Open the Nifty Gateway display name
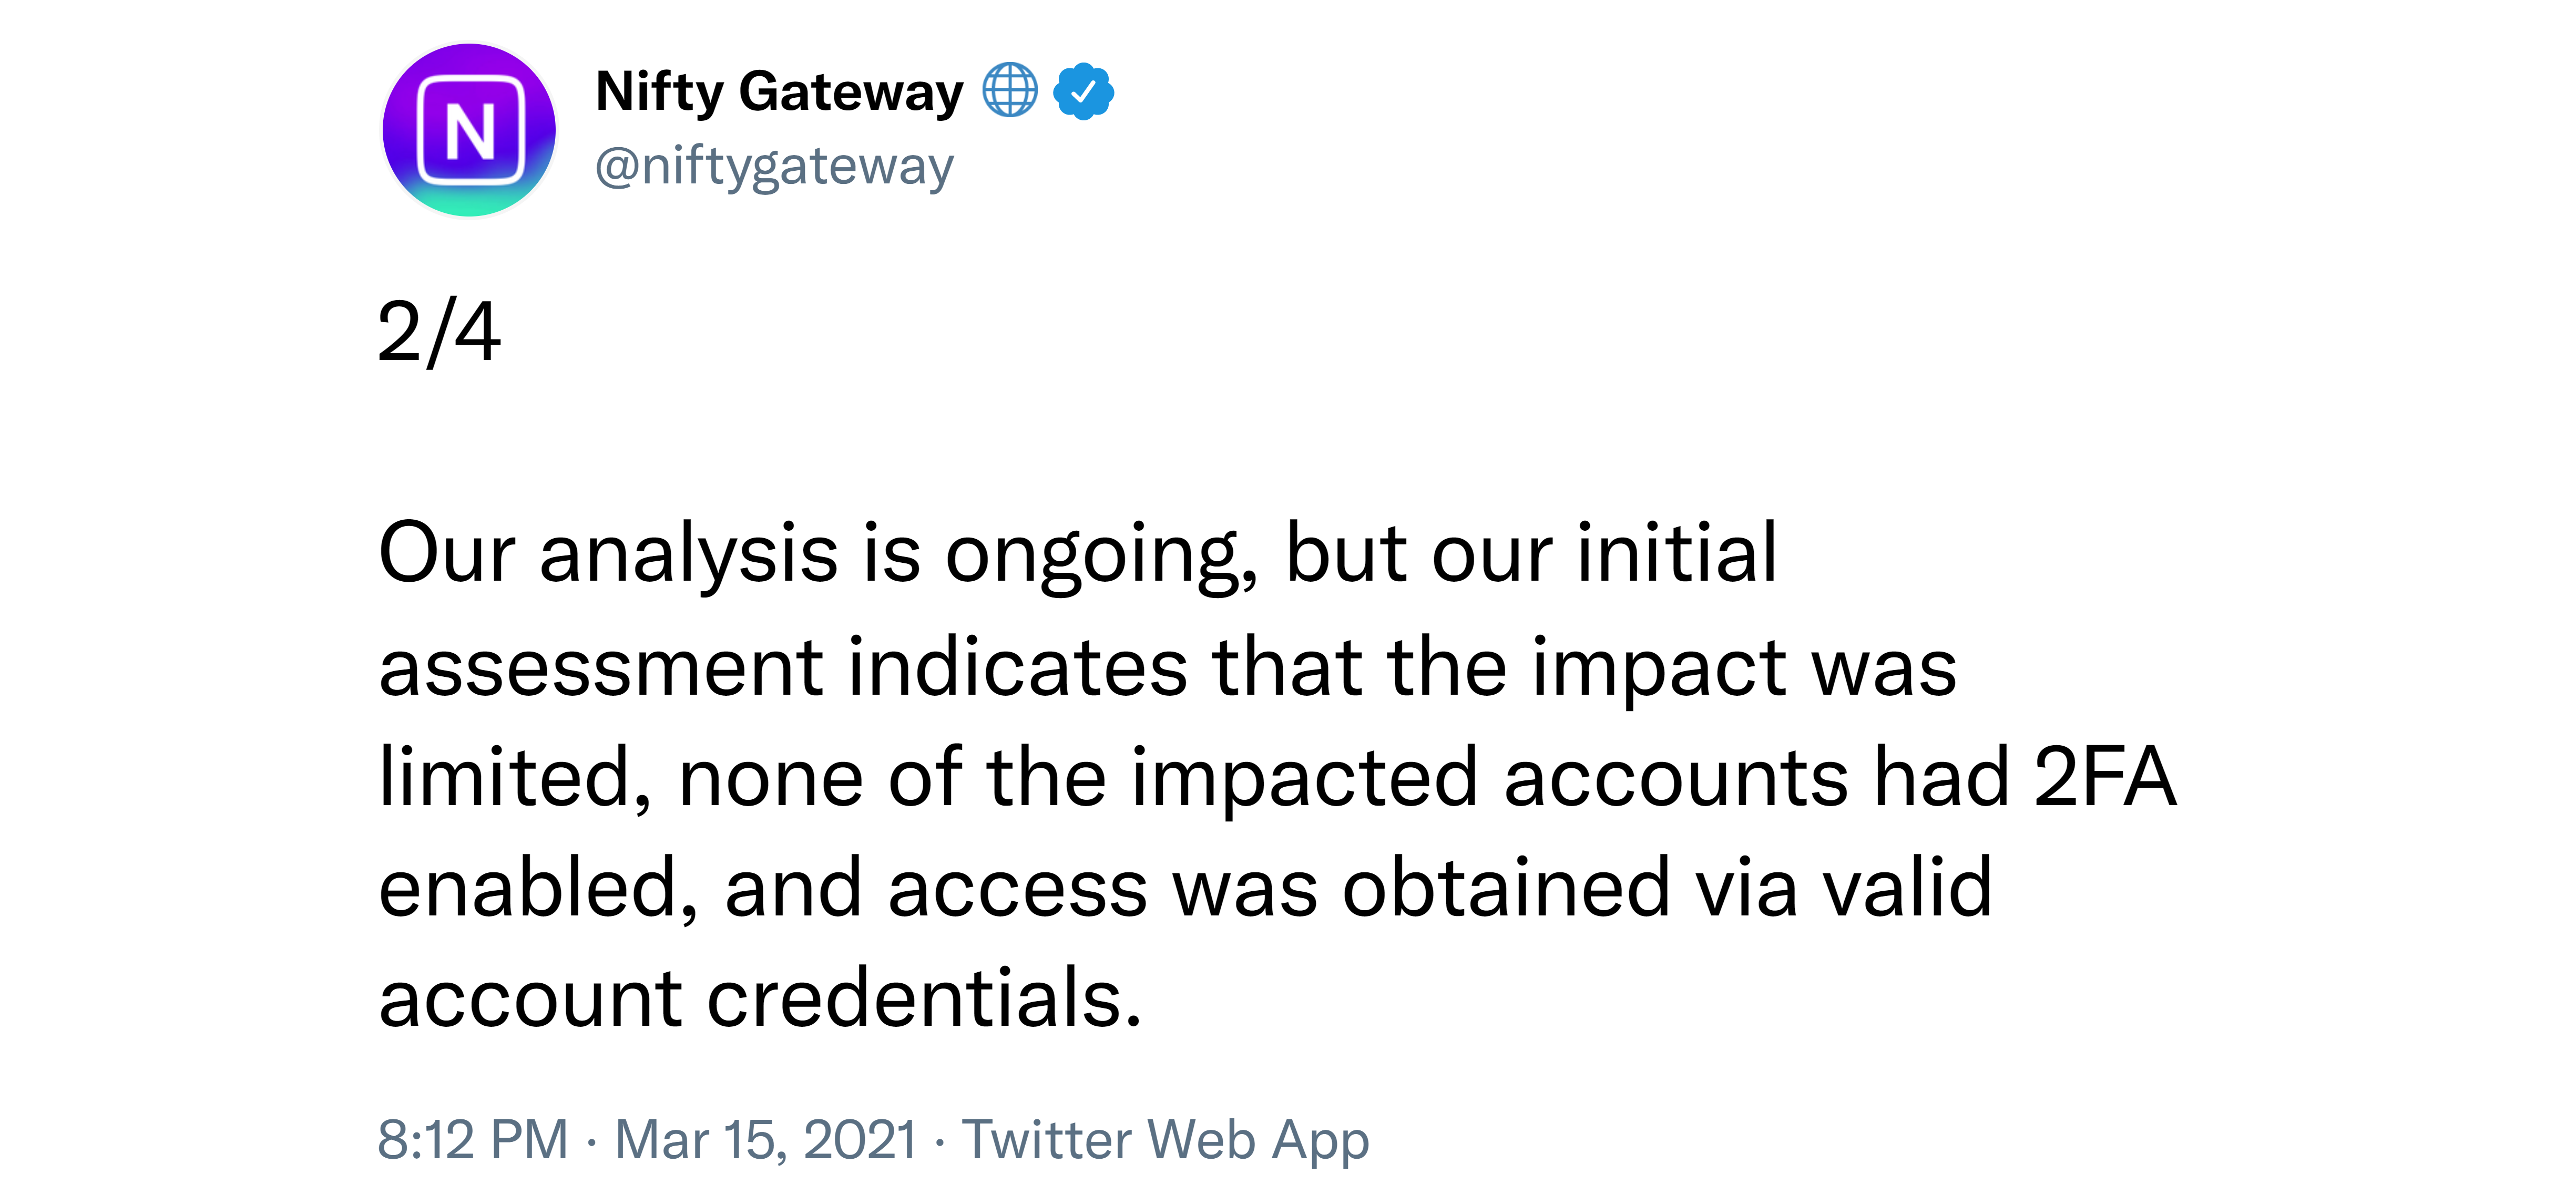Image resolution: width=2576 pixels, height=1195 pixels. coord(779,92)
